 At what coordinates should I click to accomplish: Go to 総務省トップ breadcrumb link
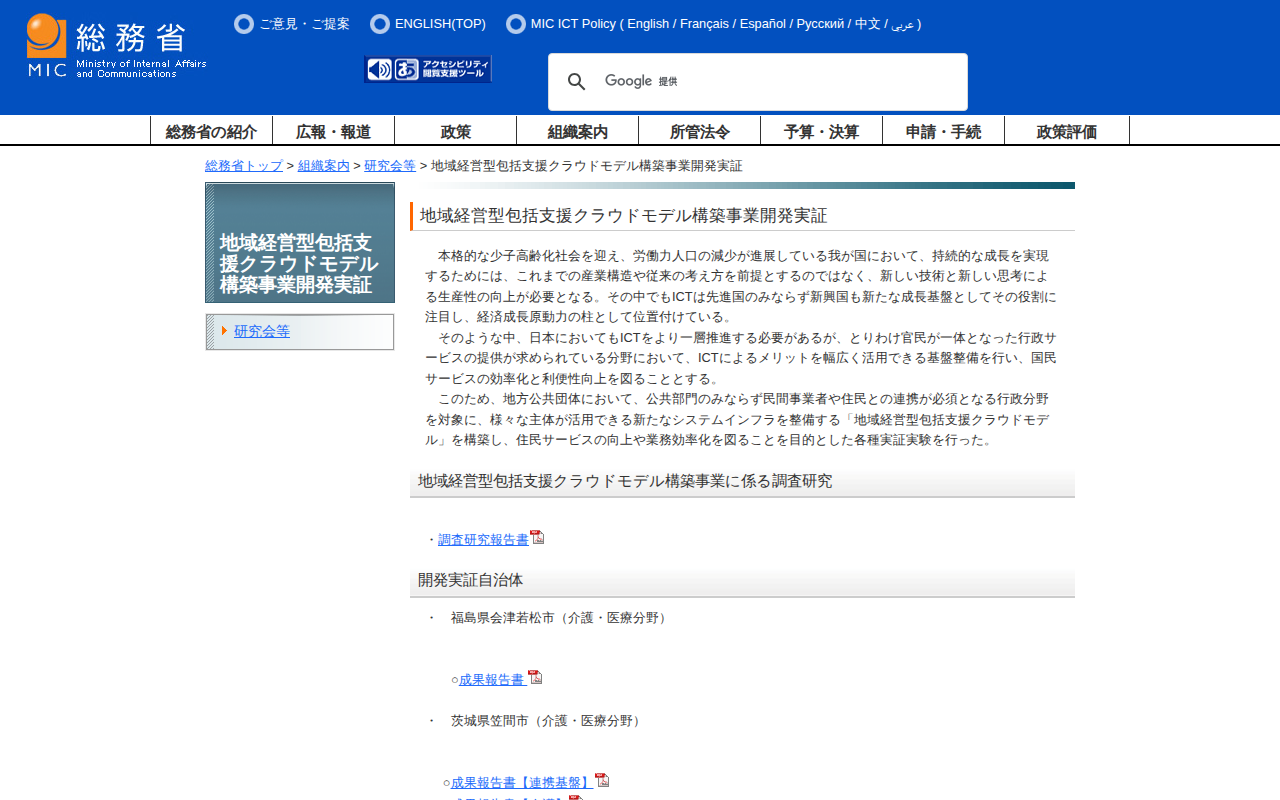coord(244,166)
